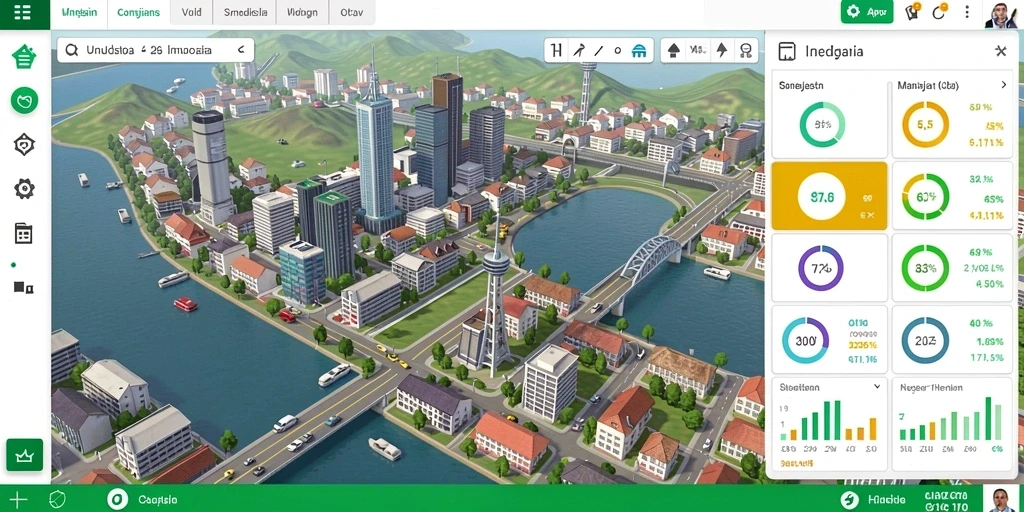Select the bridge tool icon in map toolbar
The width and height of the screenshot is (1024, 512).
pos(639,50)
